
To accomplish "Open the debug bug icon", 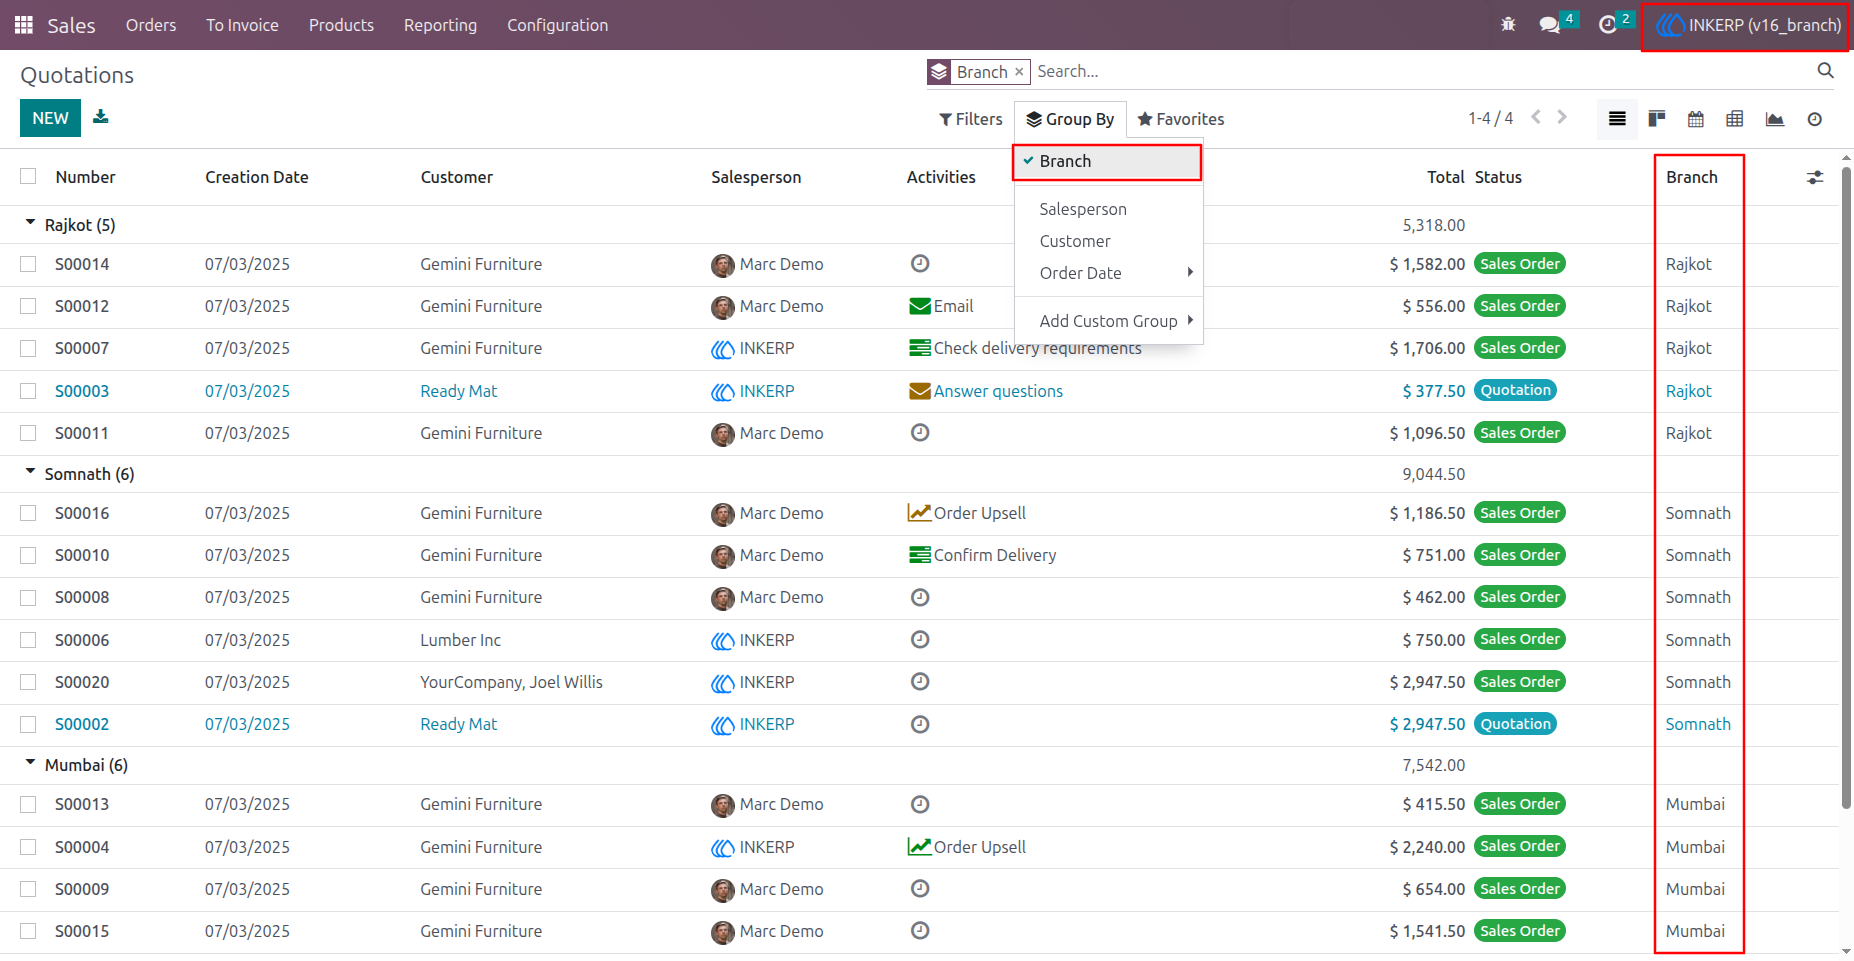I will click(x=1508, y=25).
